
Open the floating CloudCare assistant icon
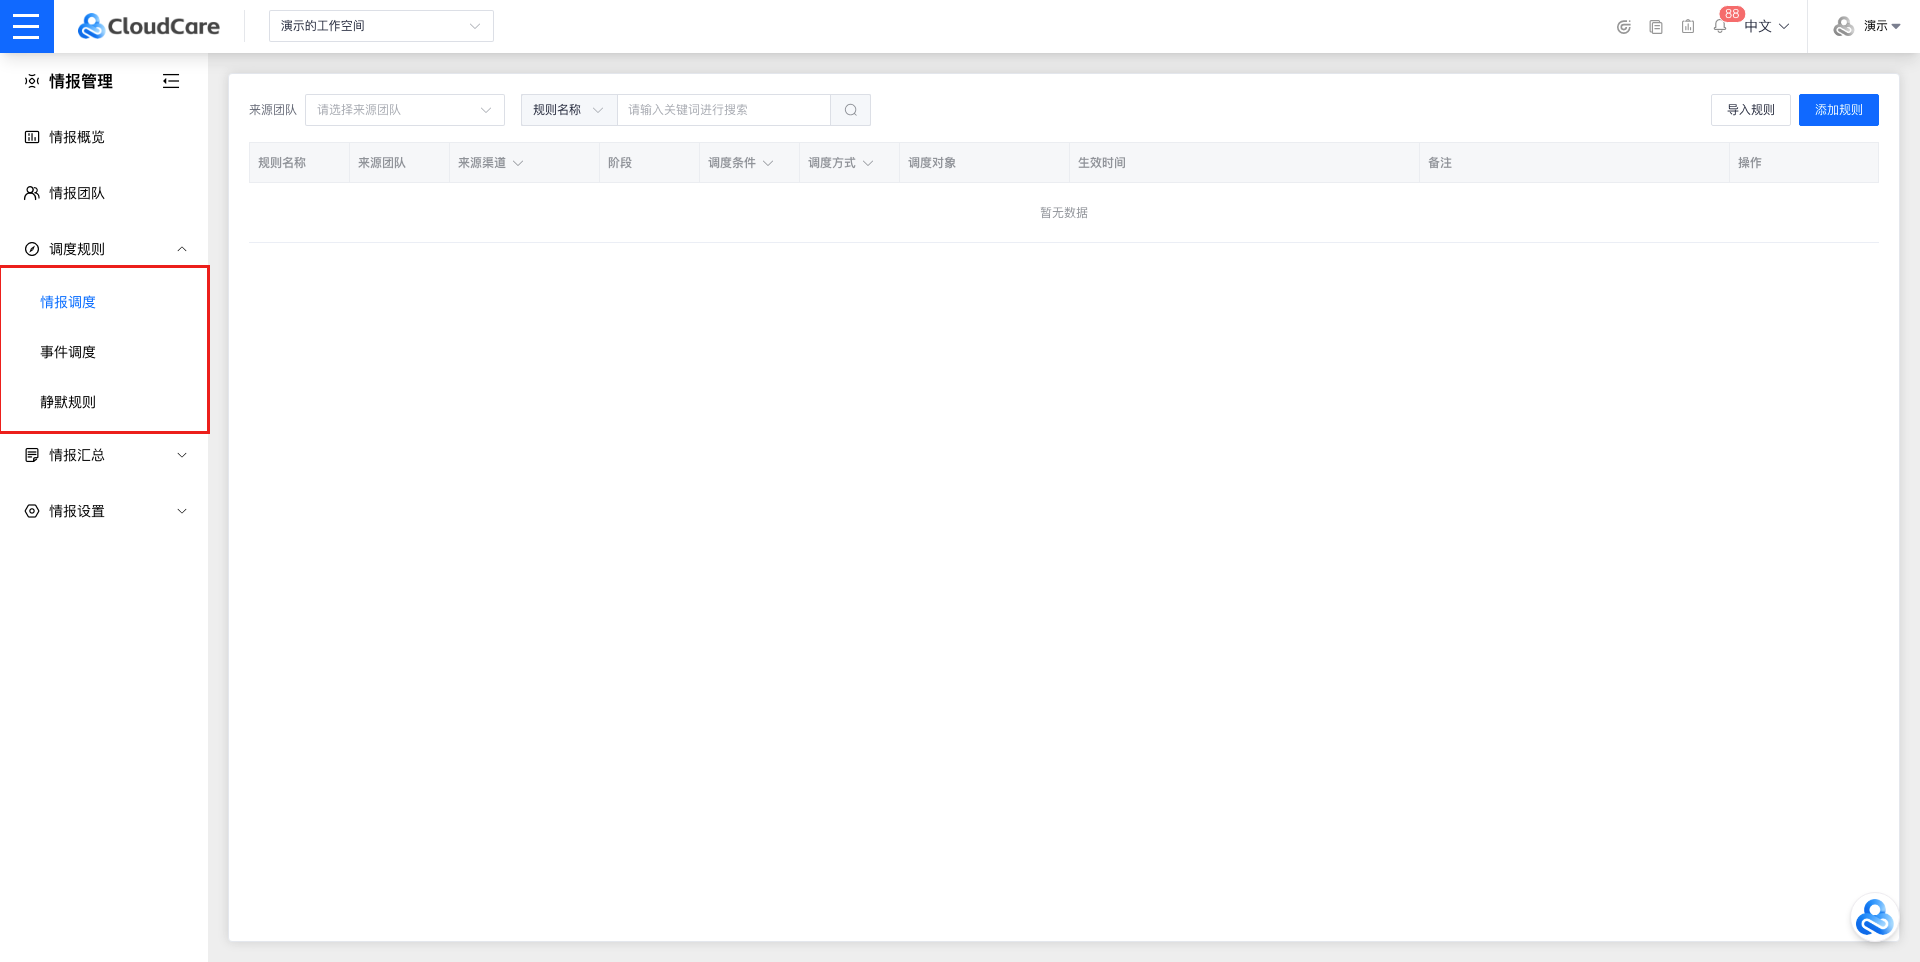pos(1873,917)
